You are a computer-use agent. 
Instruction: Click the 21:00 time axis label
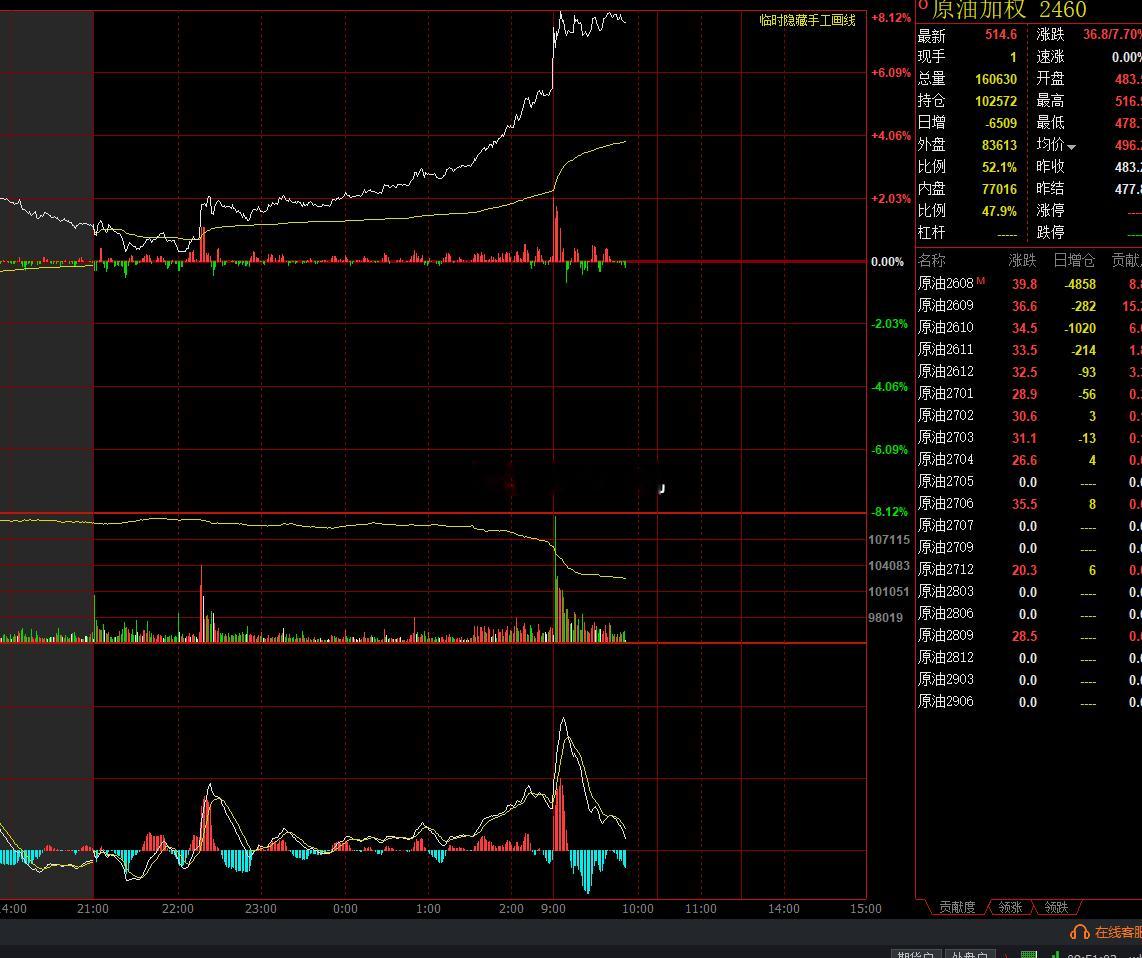92,908
